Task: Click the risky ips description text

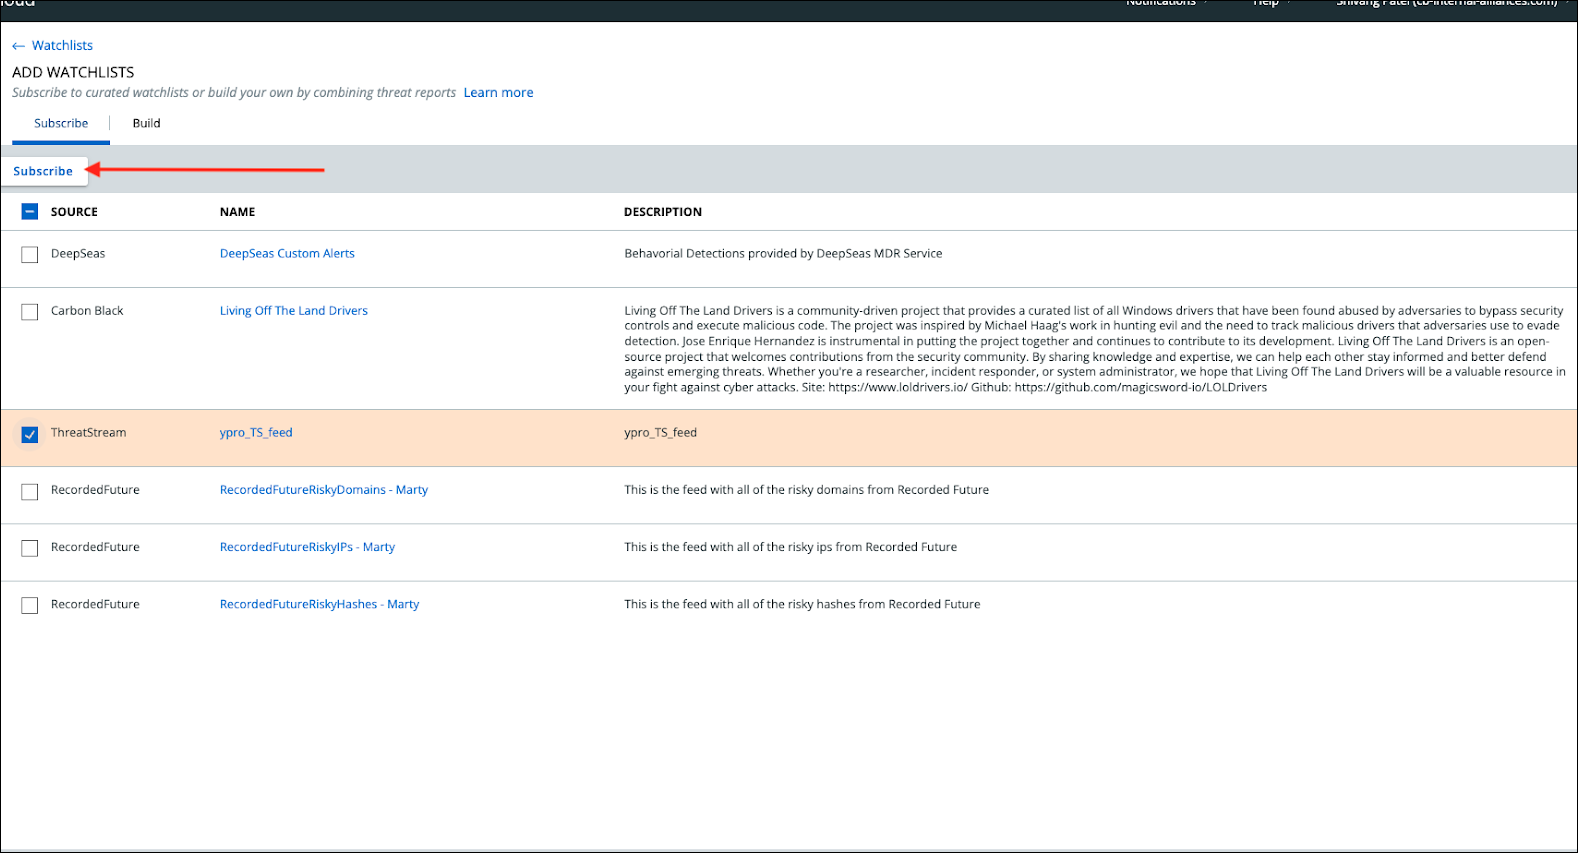Action: click(x=790, y=547)
